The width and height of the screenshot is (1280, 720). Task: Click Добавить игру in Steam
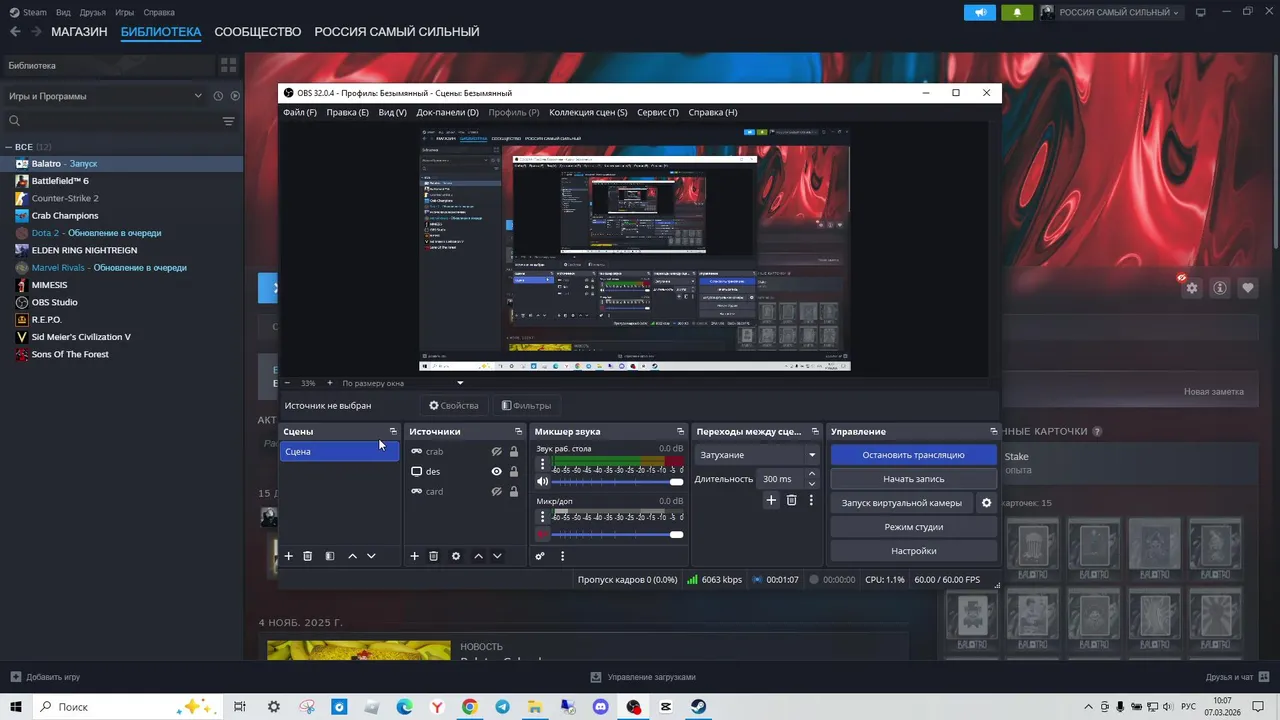pos(45,677)
